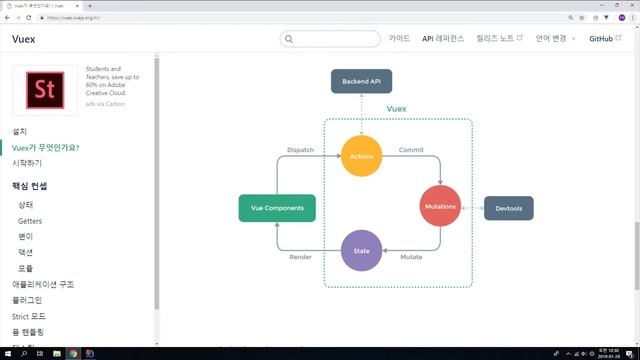Click the Adobe Stock St ad image
Screen dimensions: 640x360
pos(45,90)
